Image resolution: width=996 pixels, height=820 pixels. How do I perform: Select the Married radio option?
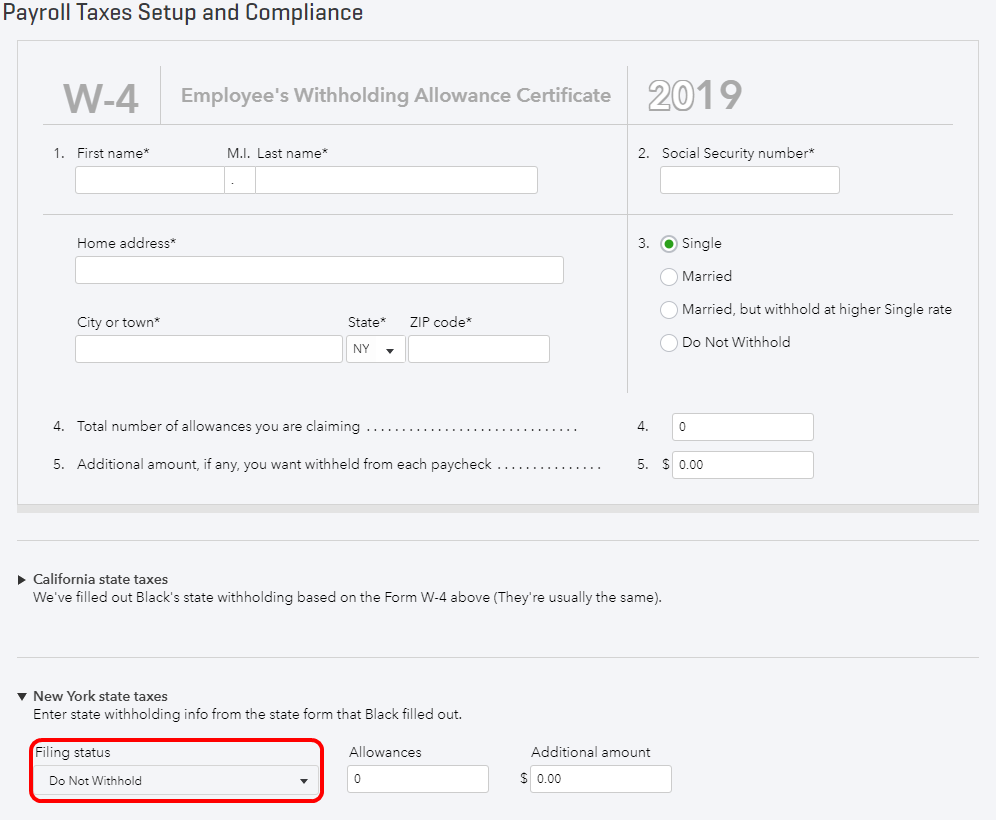point(669,277)
